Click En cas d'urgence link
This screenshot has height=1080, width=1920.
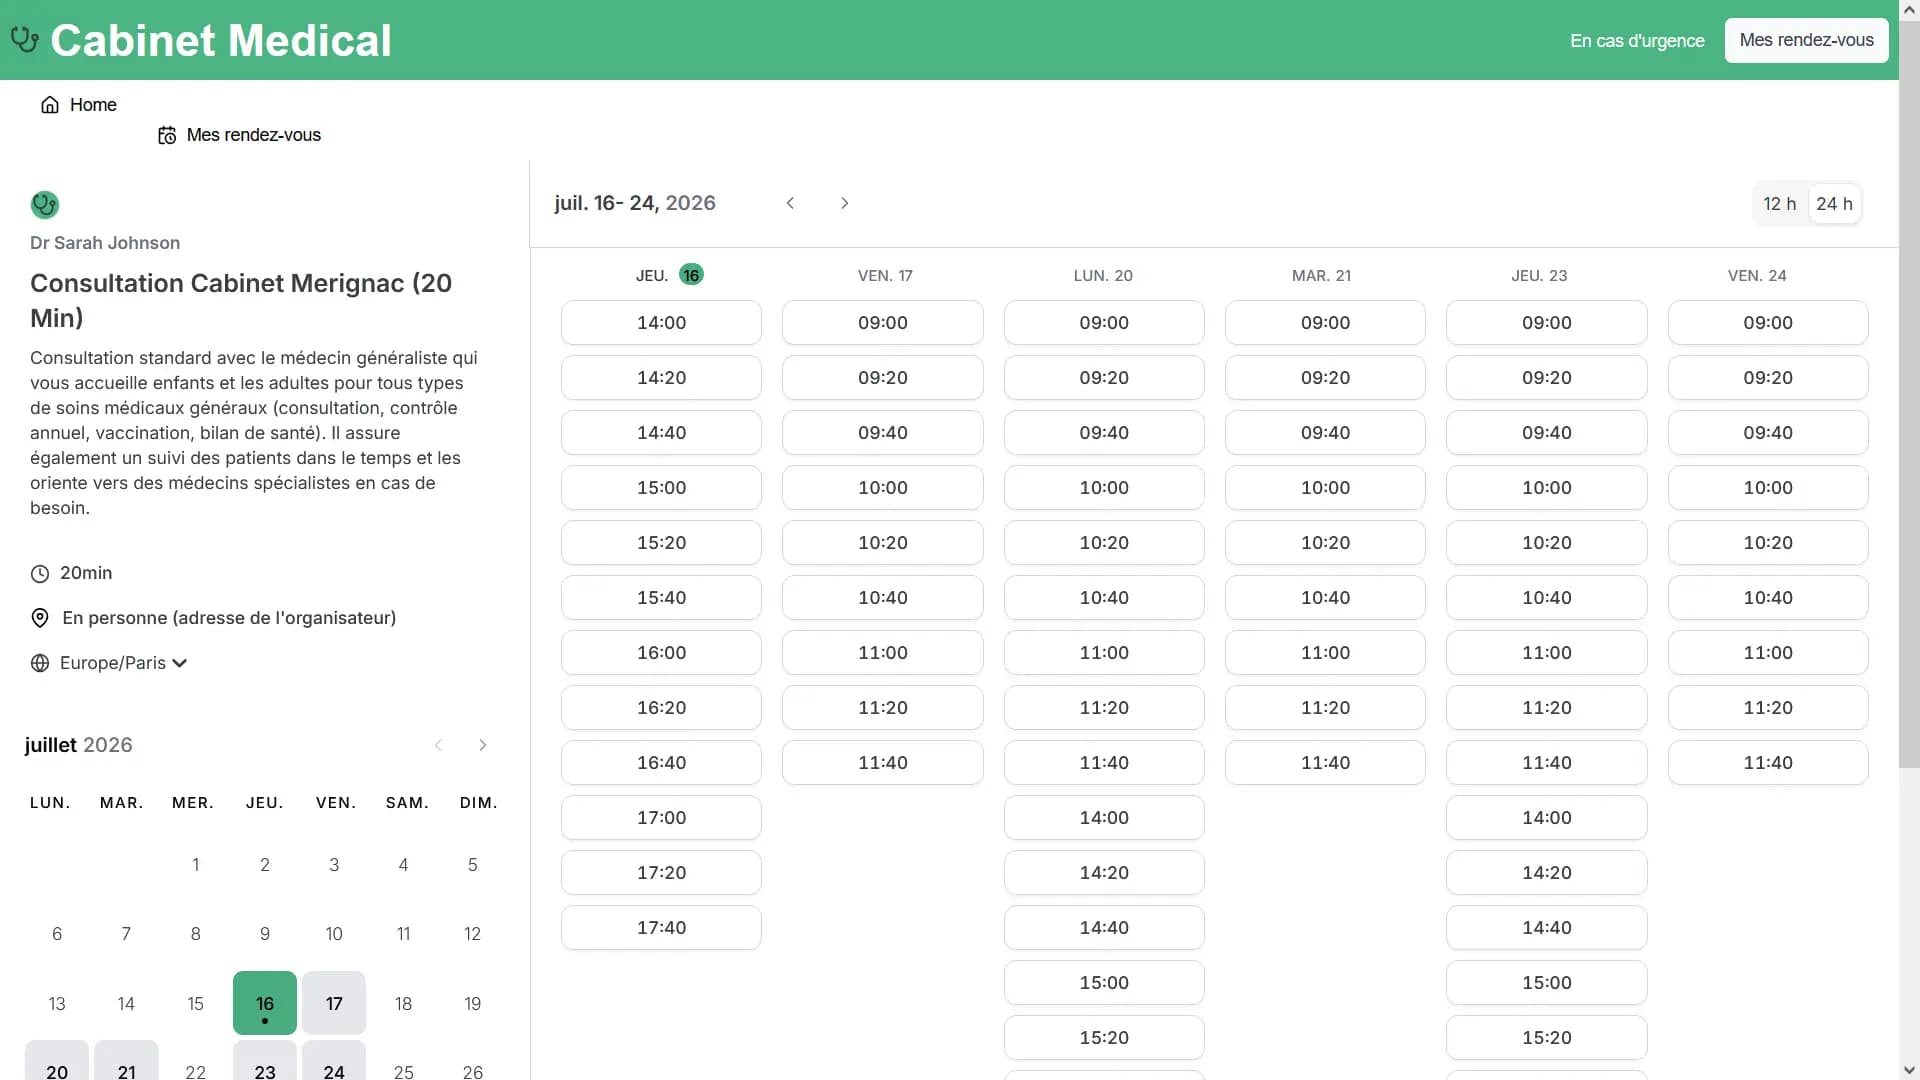pyautogui.click(x=1637, y=41)
